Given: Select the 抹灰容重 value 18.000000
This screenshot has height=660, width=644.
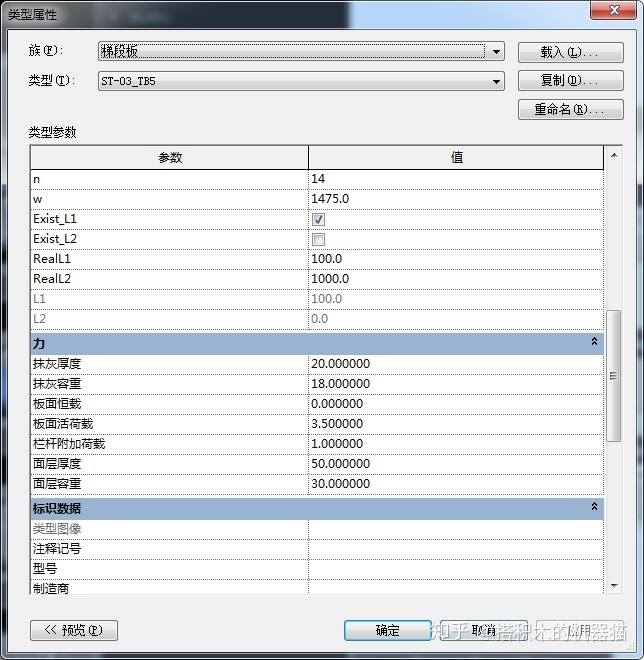Looking at the screenshot, I should click(456, 384).
